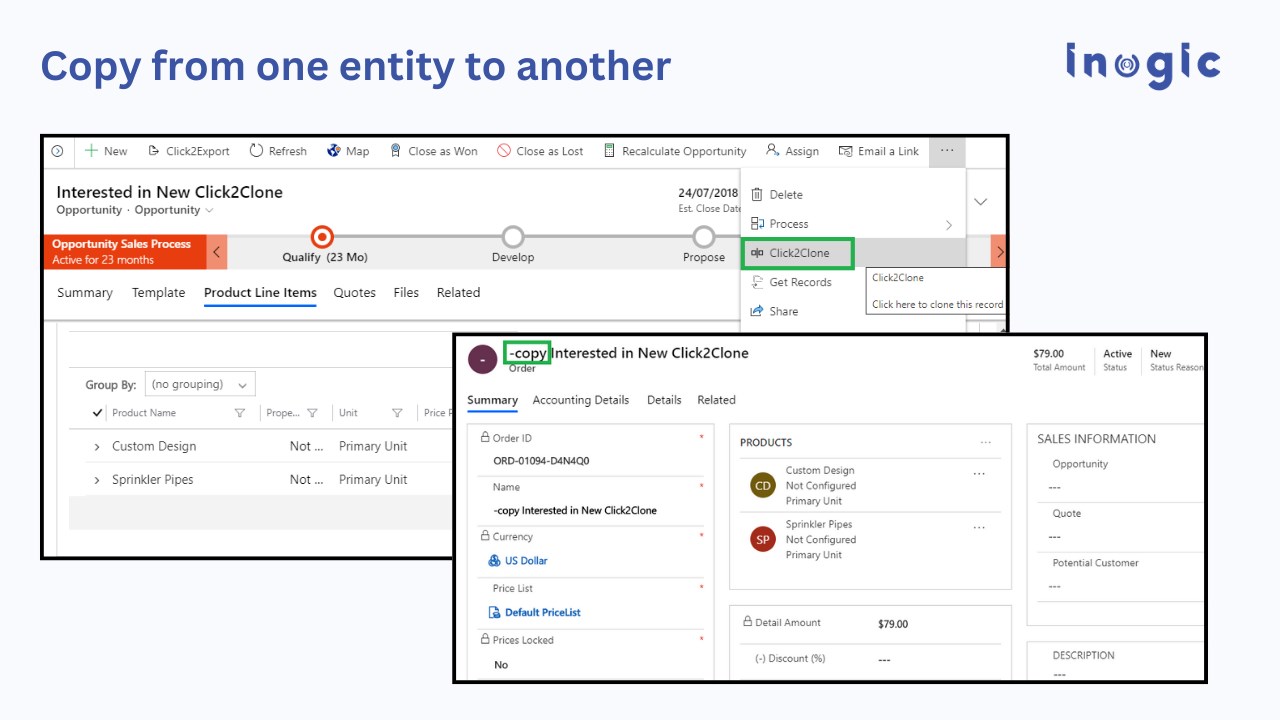The width and height of the screenshot is (1280, 720).
Task: Open the opportunity Related tab
Action: (458, 293)
